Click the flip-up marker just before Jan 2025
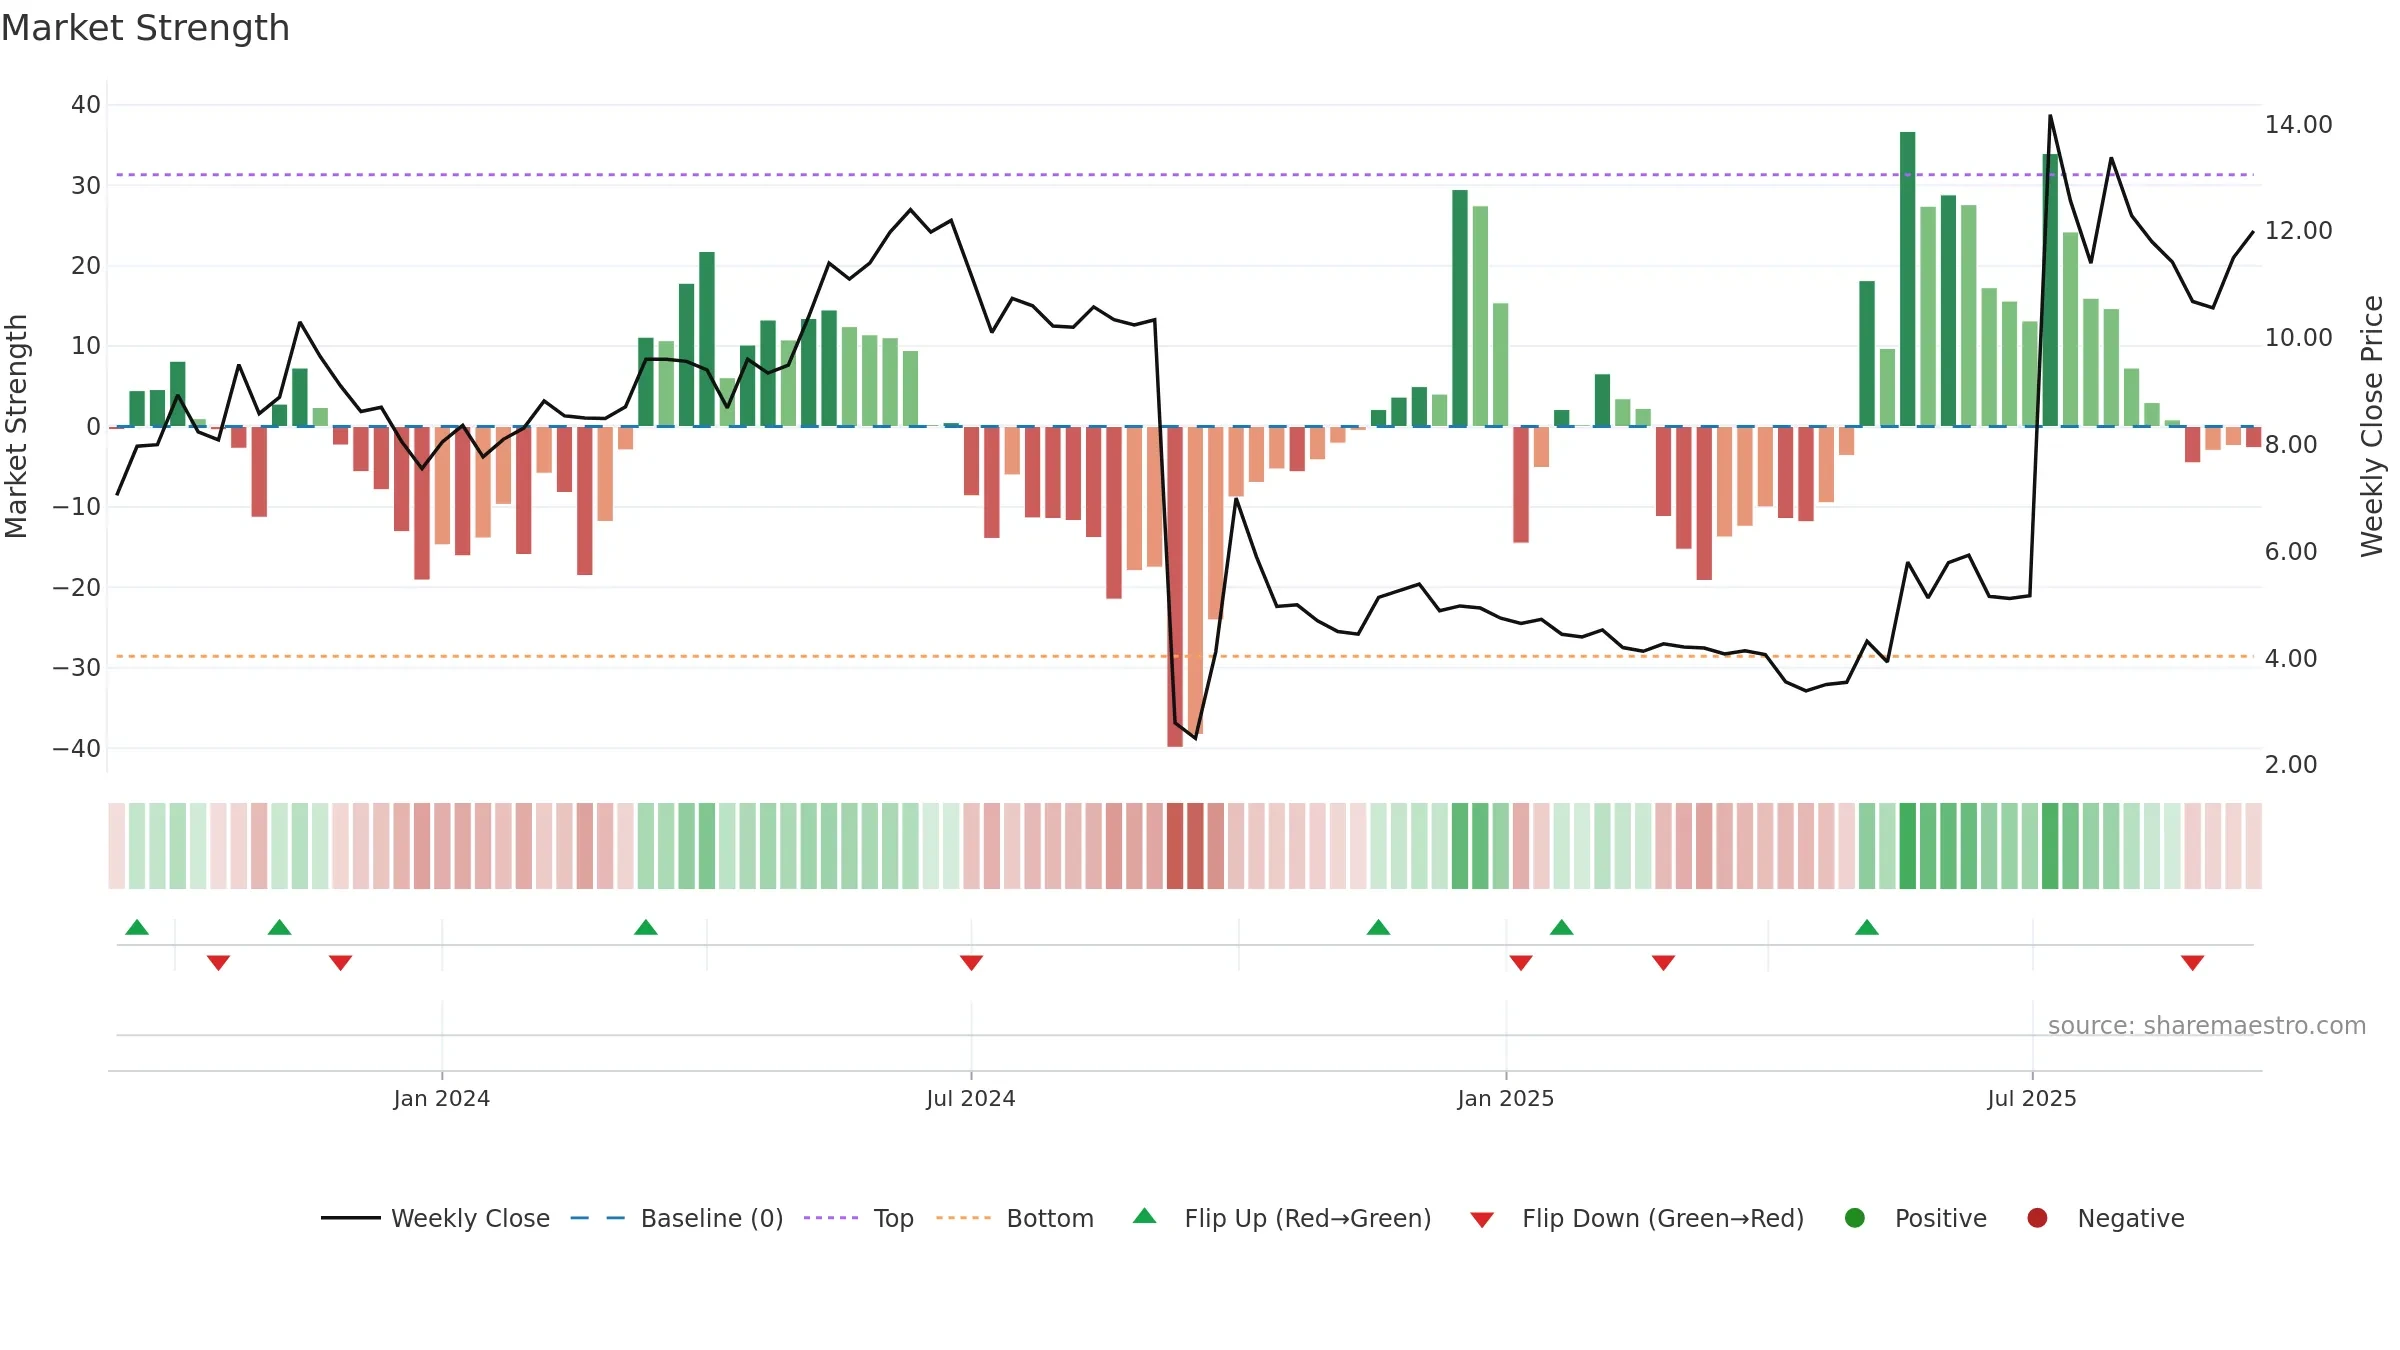 tap(1379, 927)
